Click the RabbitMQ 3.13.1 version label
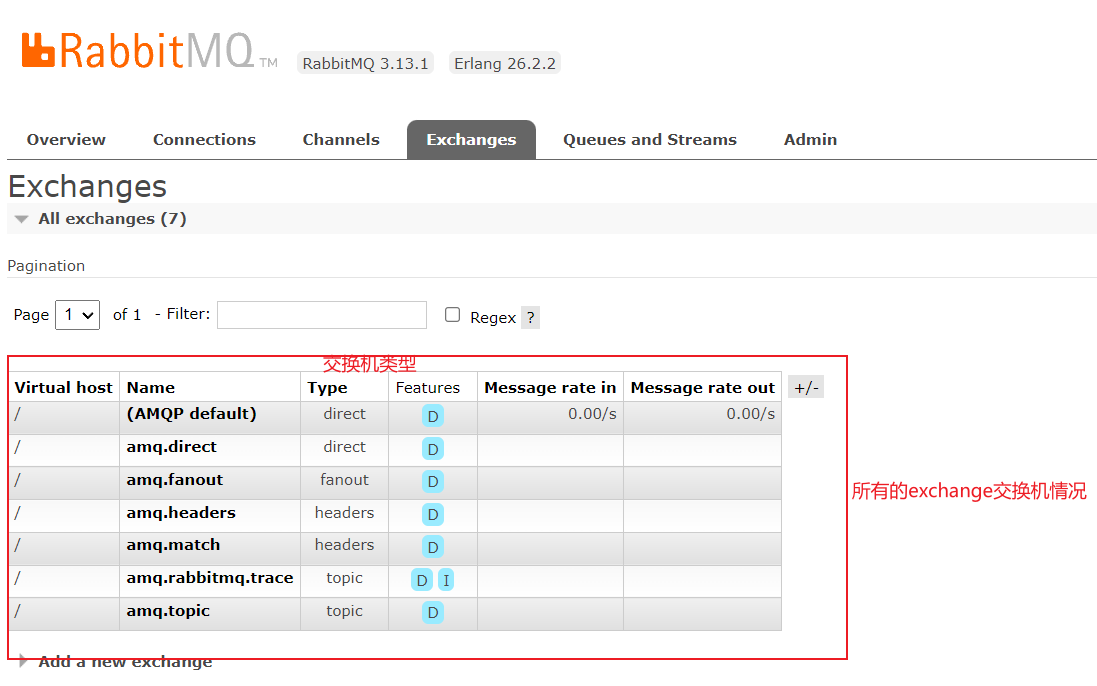 [x=365, y=63]
